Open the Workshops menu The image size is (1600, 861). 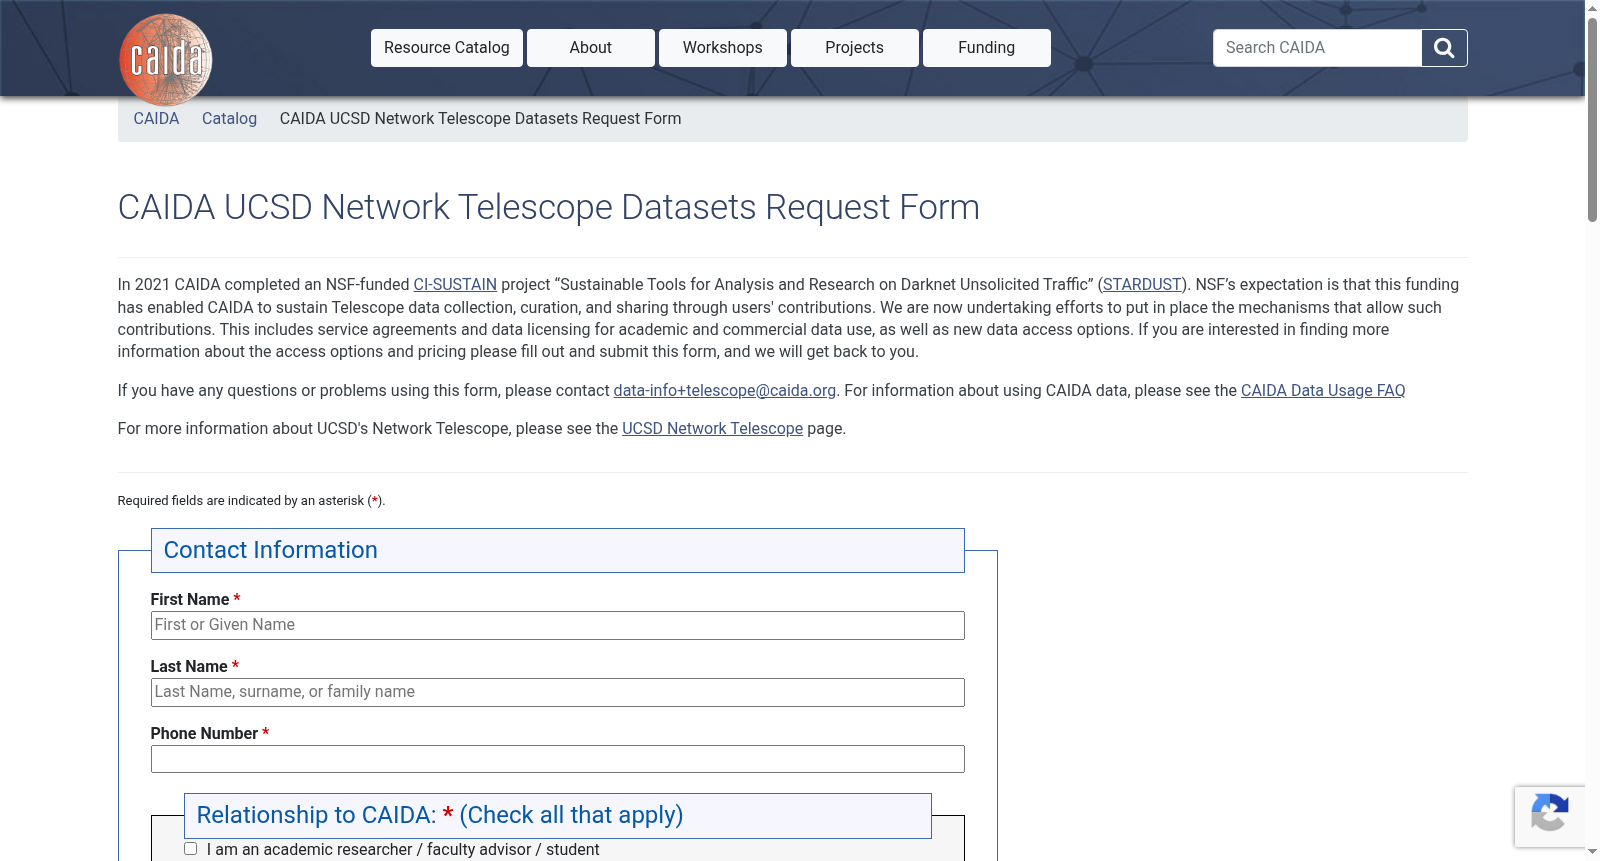[723, 48]
